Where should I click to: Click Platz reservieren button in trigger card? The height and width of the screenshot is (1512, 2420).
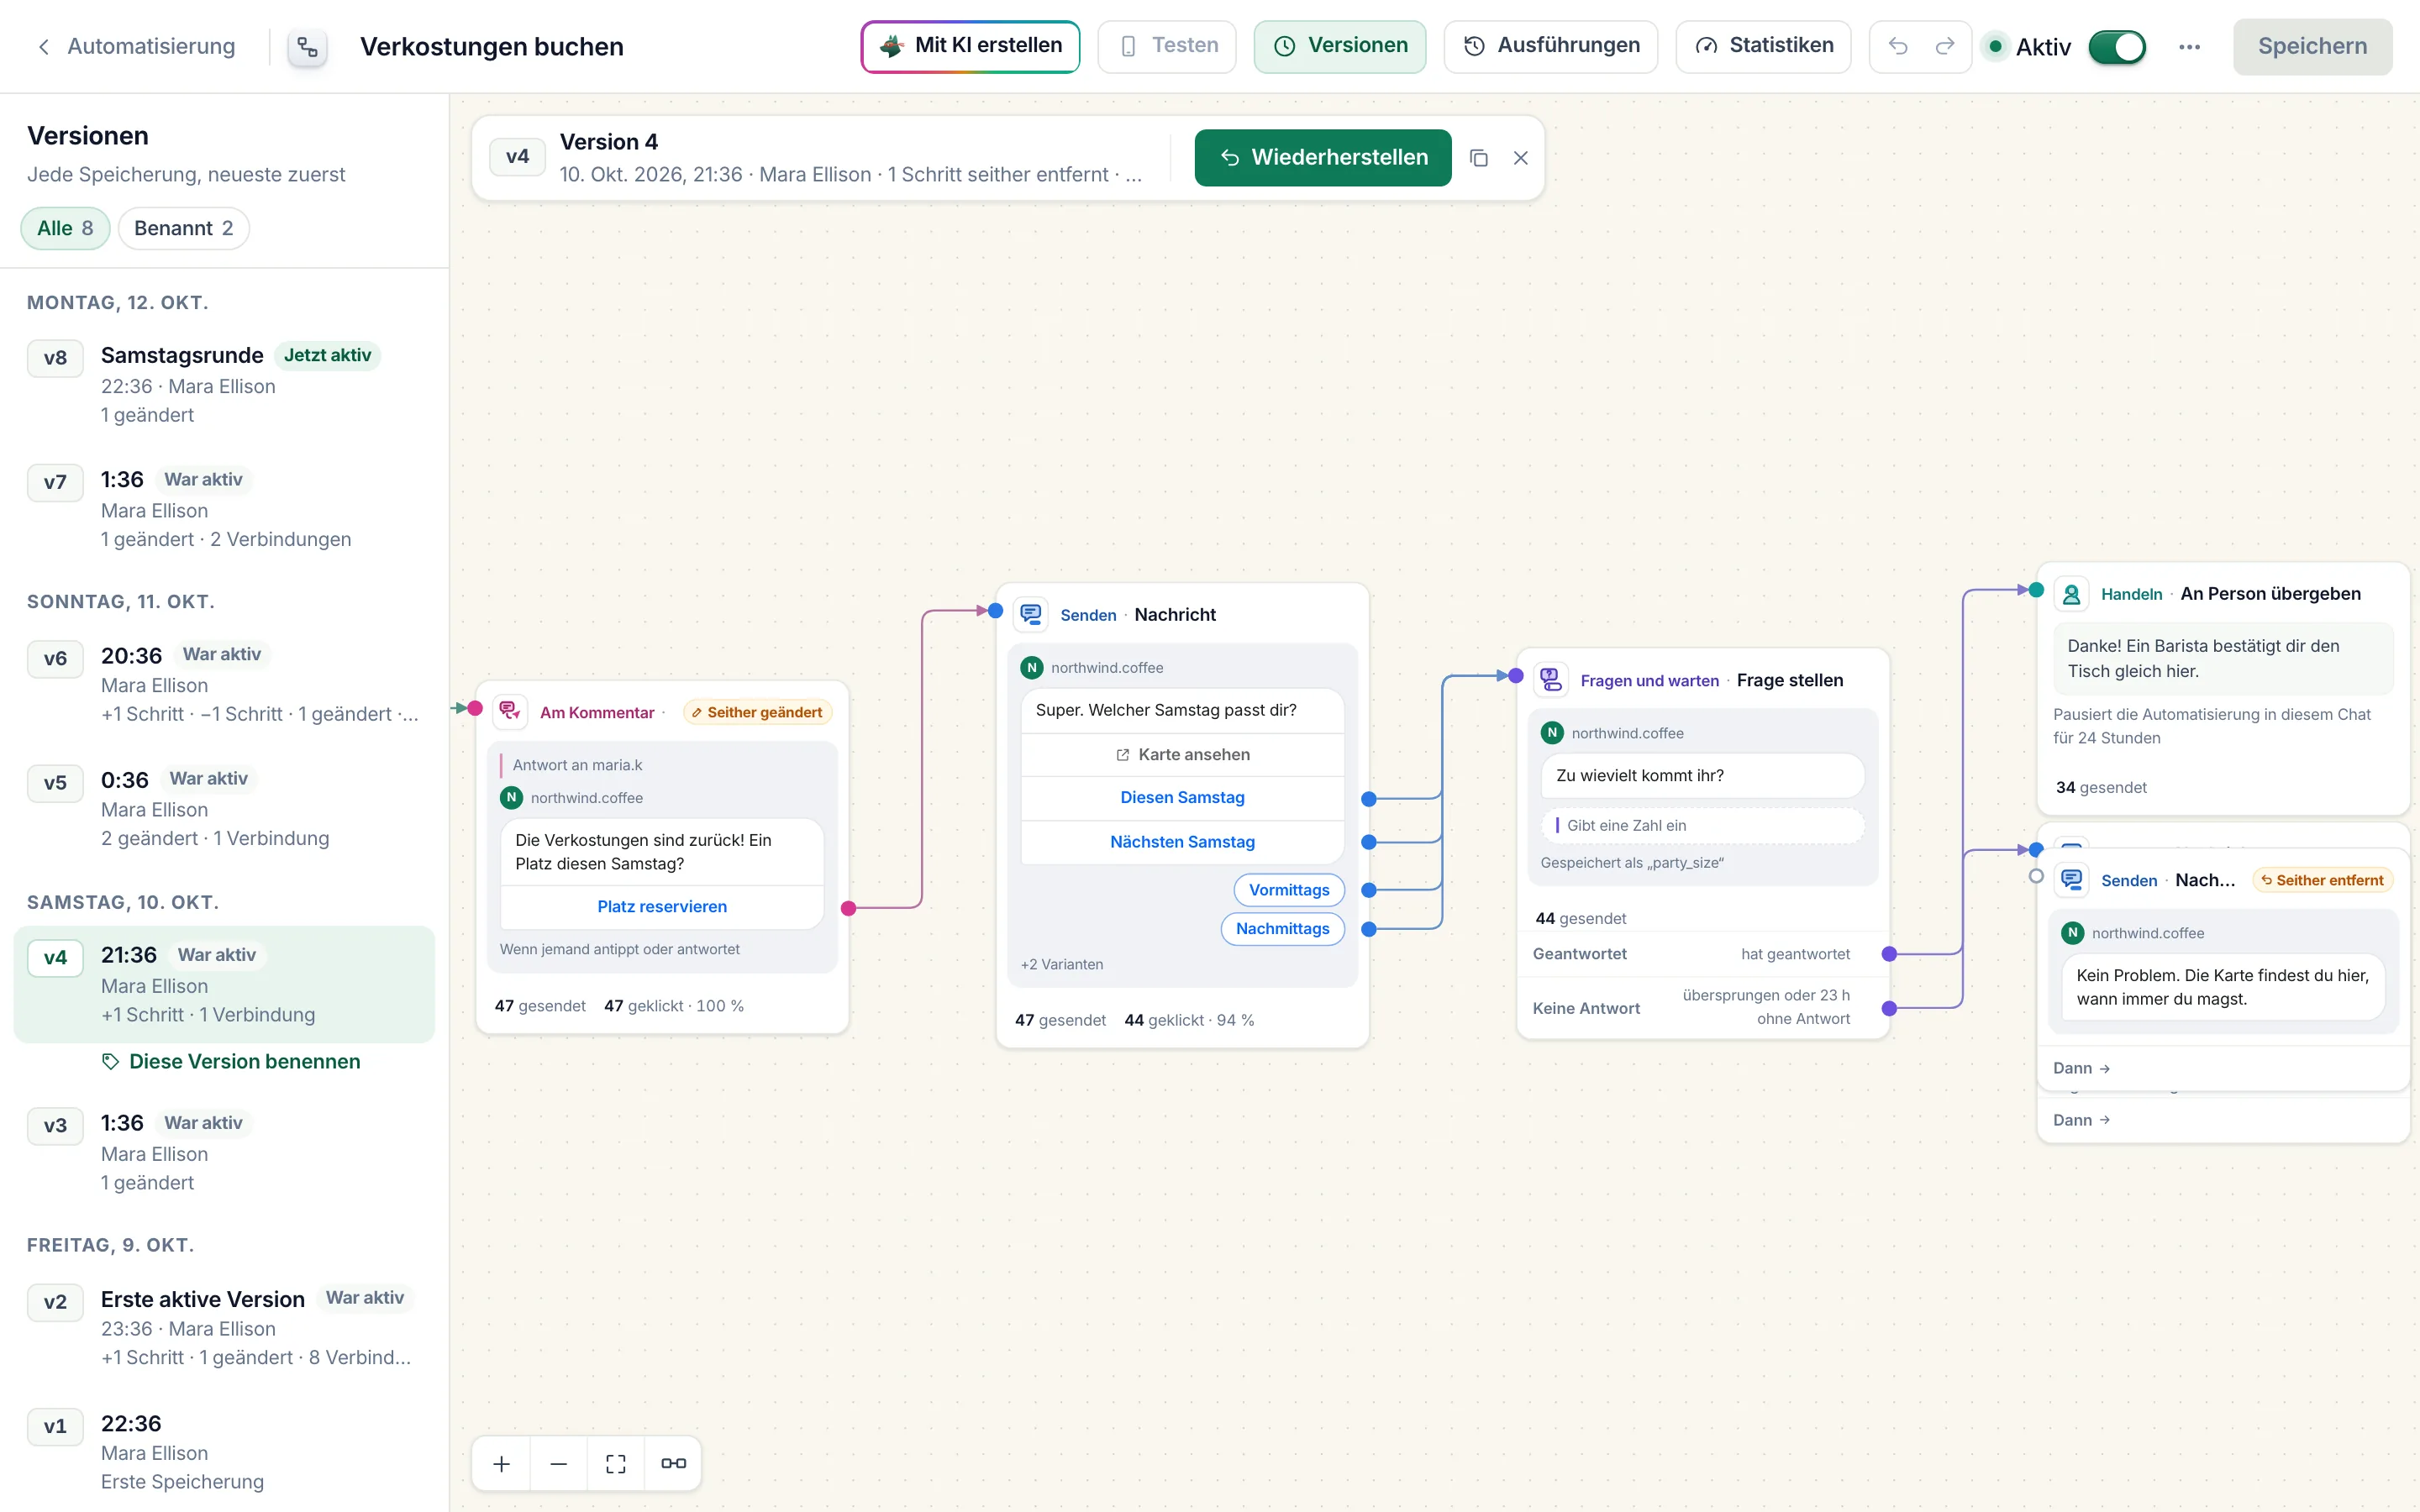pos(662,906)
